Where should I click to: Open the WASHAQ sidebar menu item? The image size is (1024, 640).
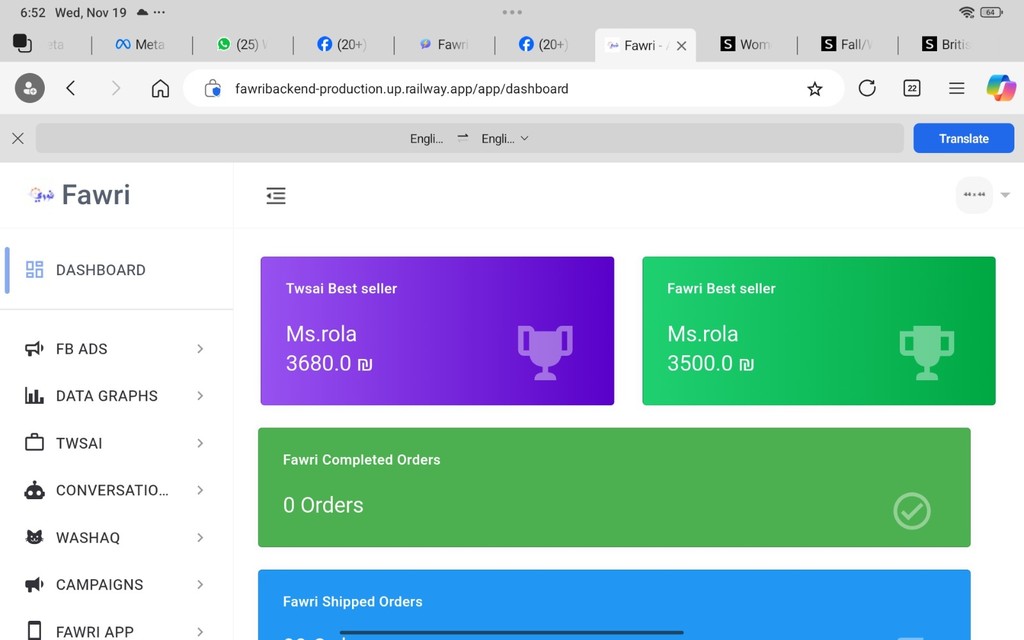(x=115, y=538)
